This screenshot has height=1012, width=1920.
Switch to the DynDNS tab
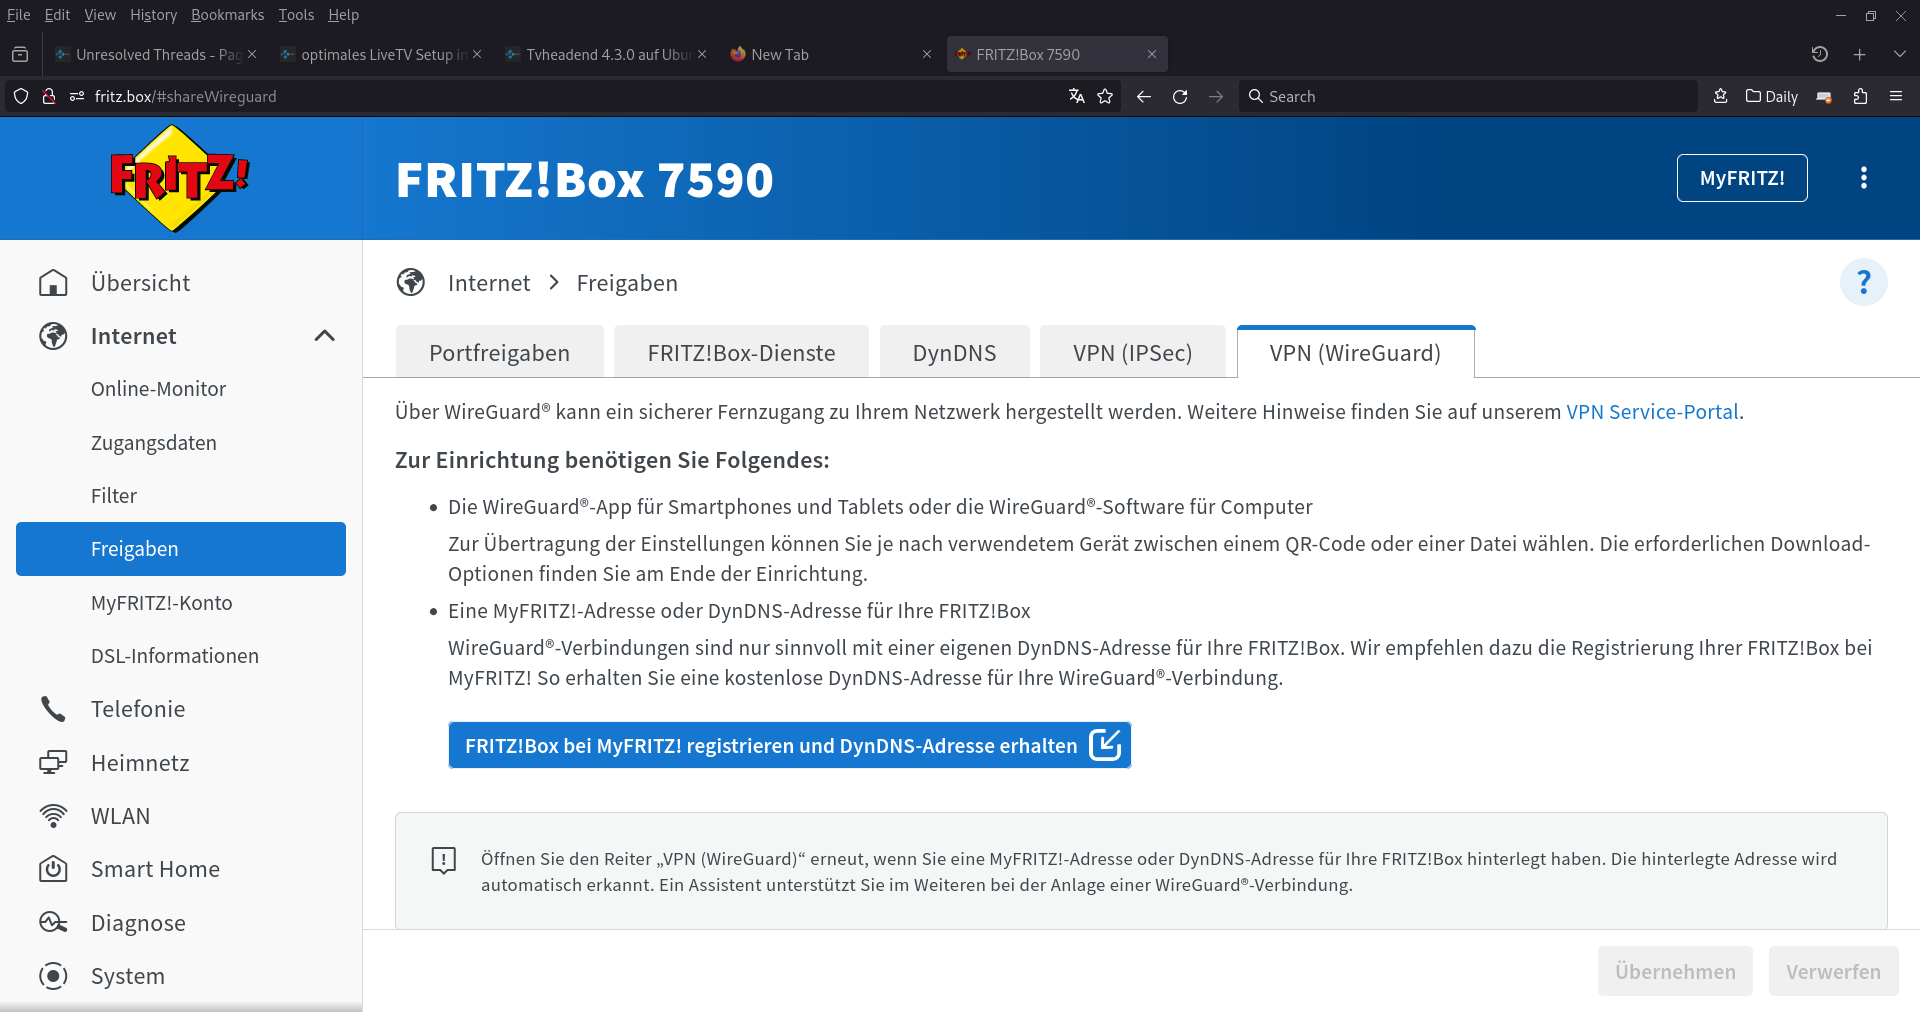click(x=954, y=352)
